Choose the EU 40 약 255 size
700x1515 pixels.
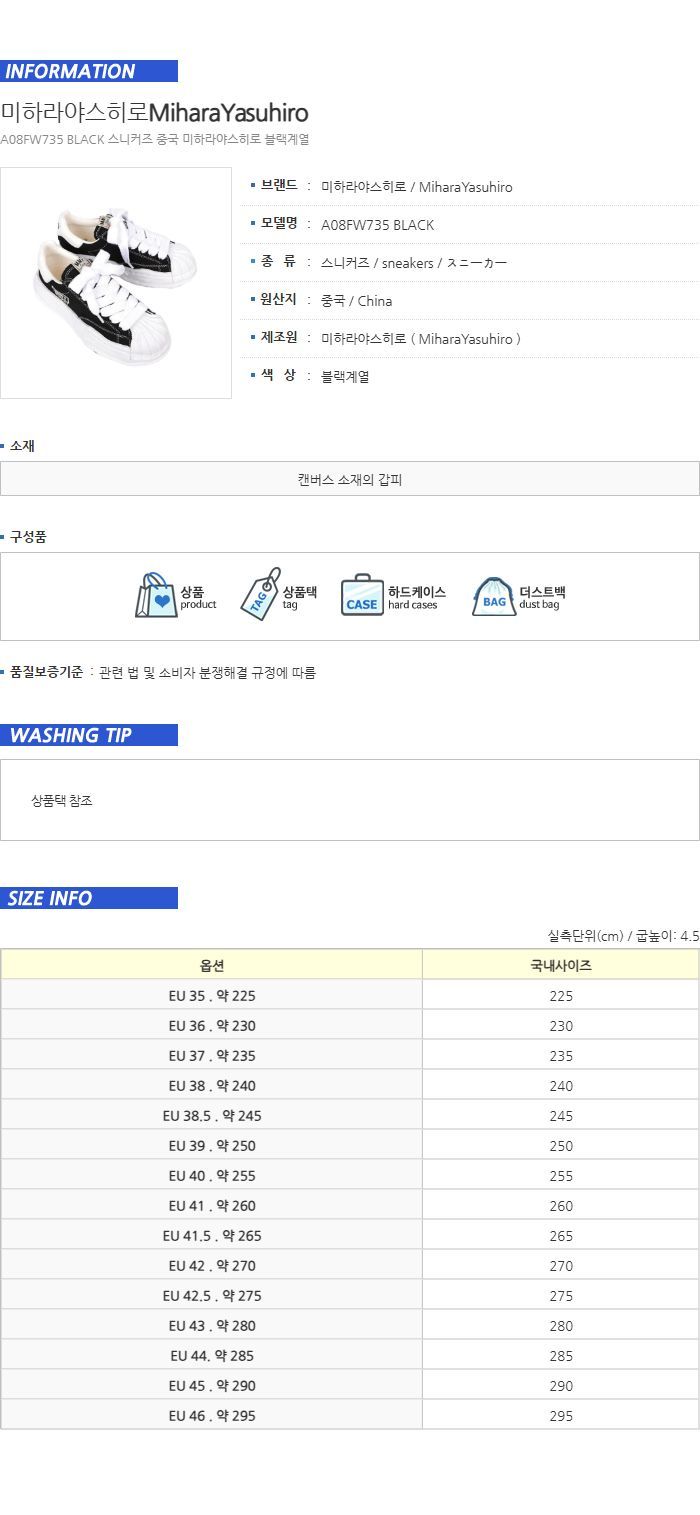(x=212, y=1176)
